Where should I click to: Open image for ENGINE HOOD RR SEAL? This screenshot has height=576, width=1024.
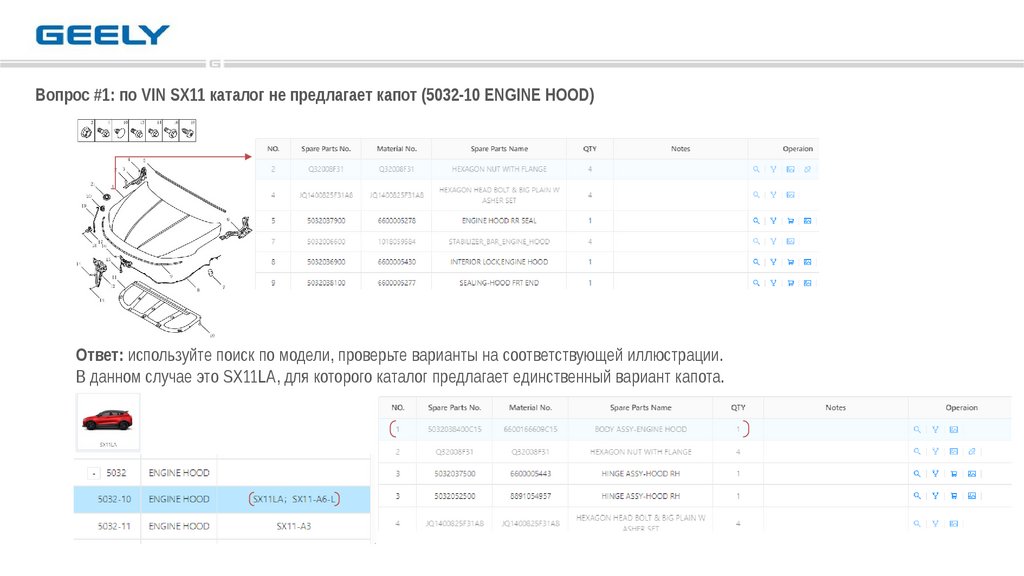click(x=807, y=221)
